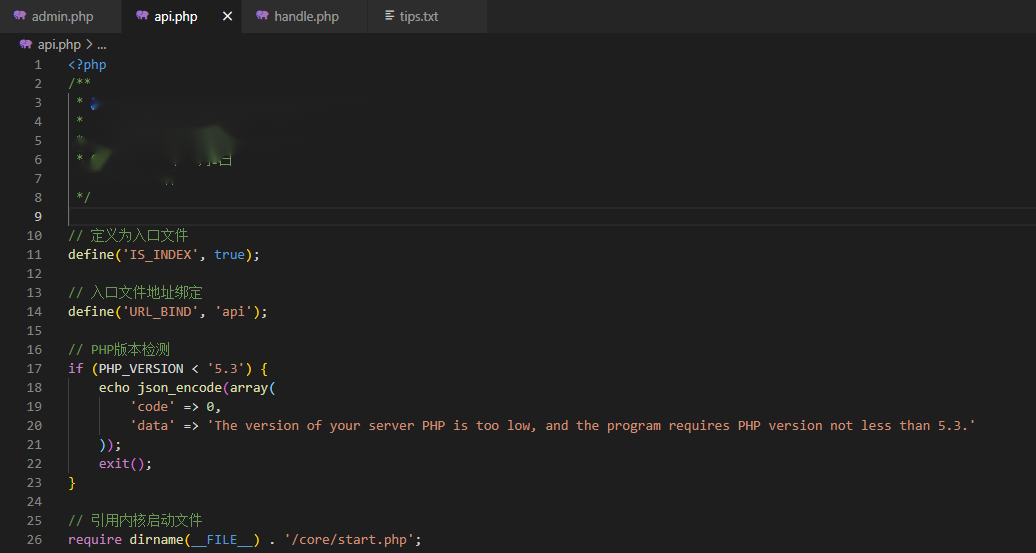Image resolution: width=1036 pixels, height=553 pixels.
Task: Click the exit() call on line 22
Action: [x=126, y=464]
